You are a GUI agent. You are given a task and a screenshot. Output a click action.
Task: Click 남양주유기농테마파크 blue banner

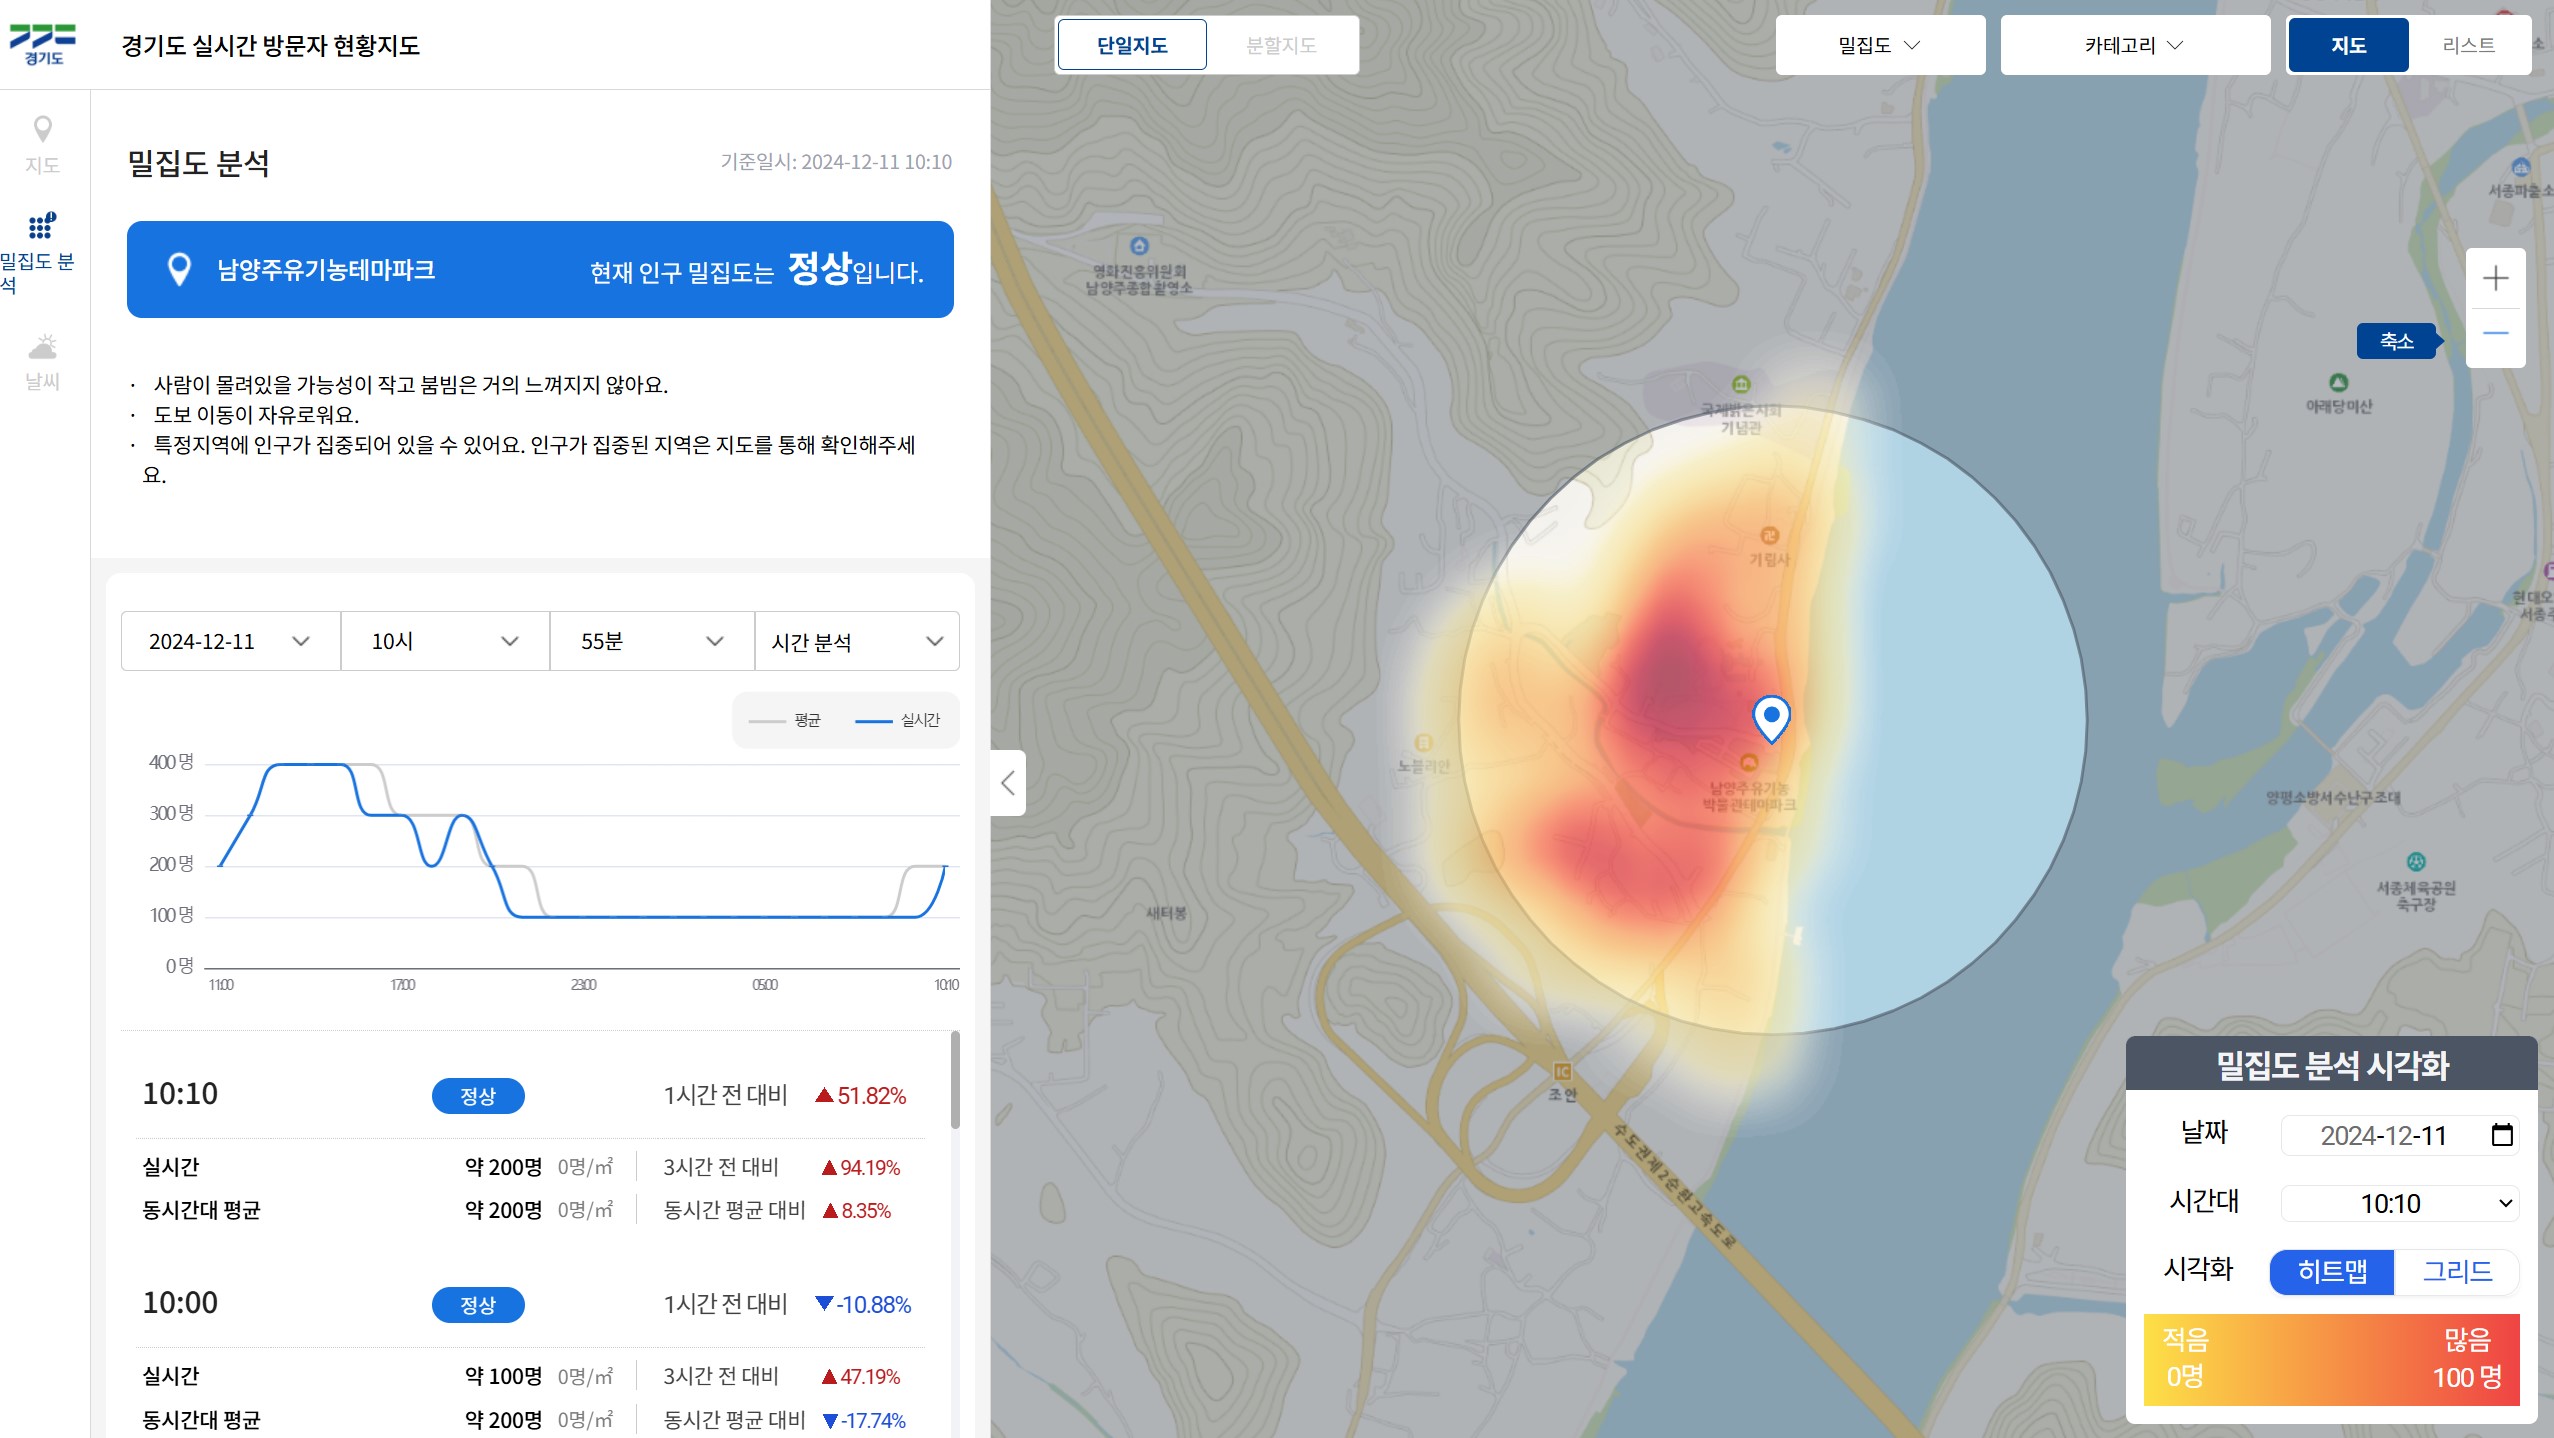540,270
